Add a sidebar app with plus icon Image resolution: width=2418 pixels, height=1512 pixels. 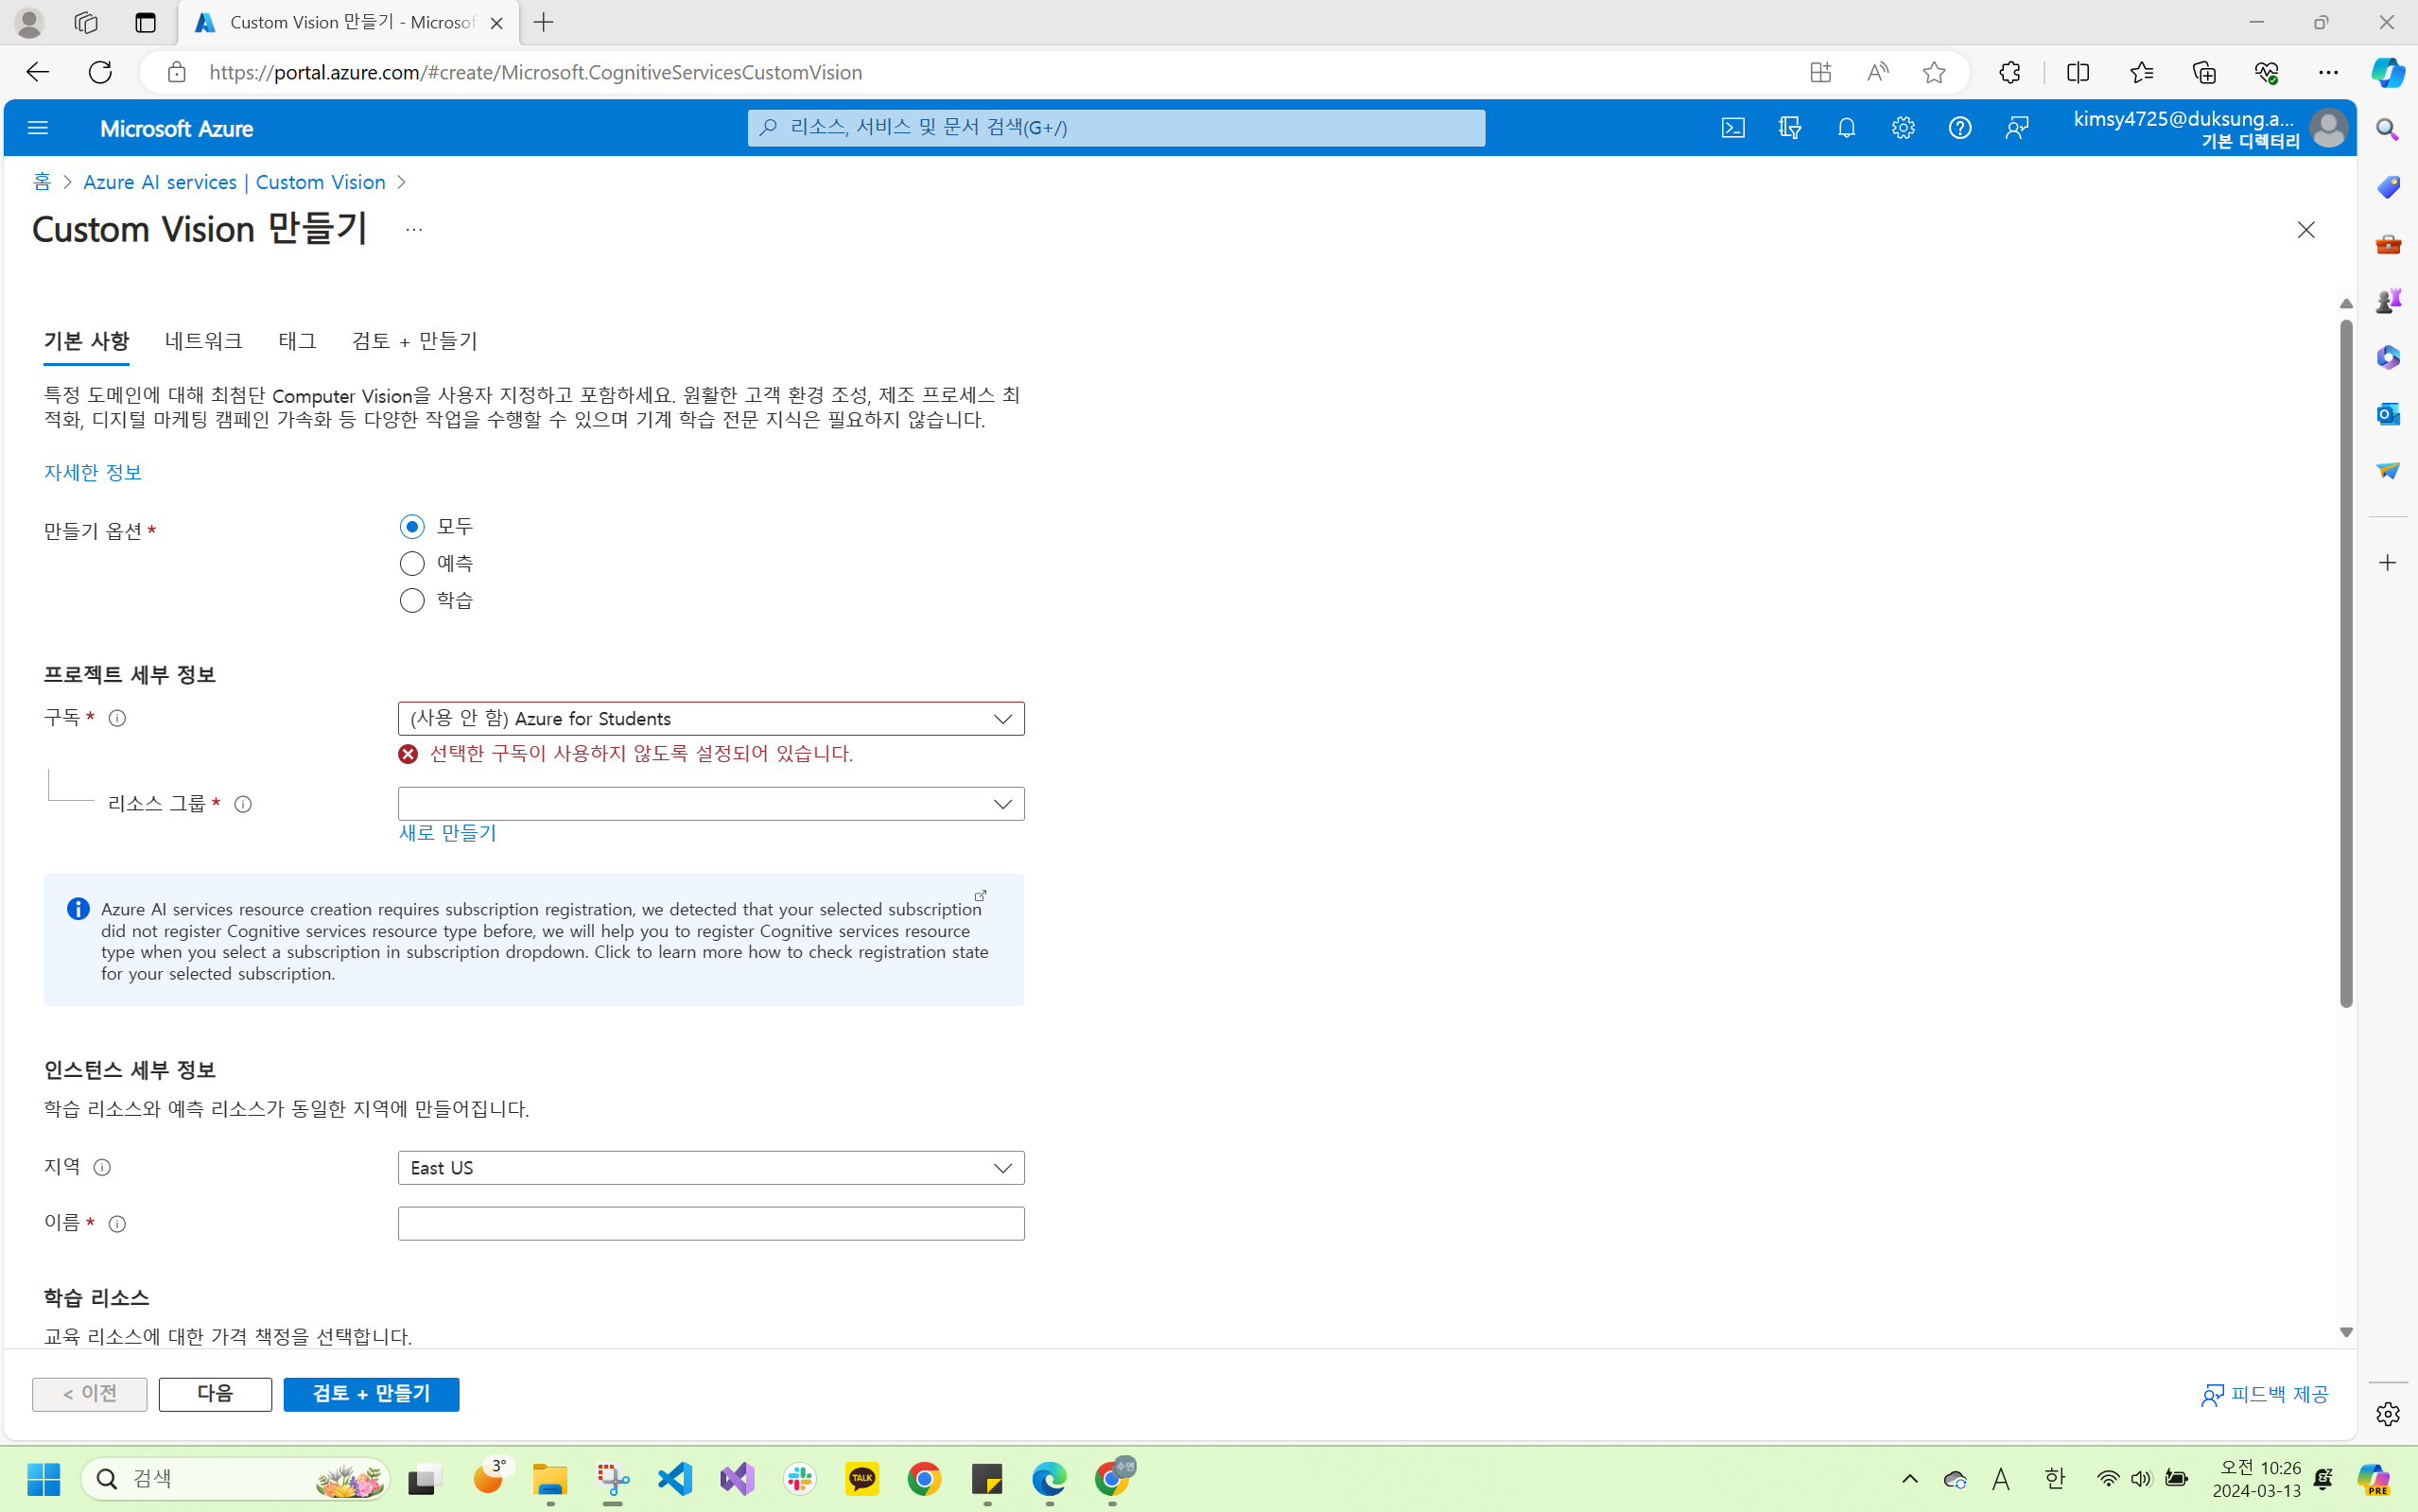(x=2388, y=563)
